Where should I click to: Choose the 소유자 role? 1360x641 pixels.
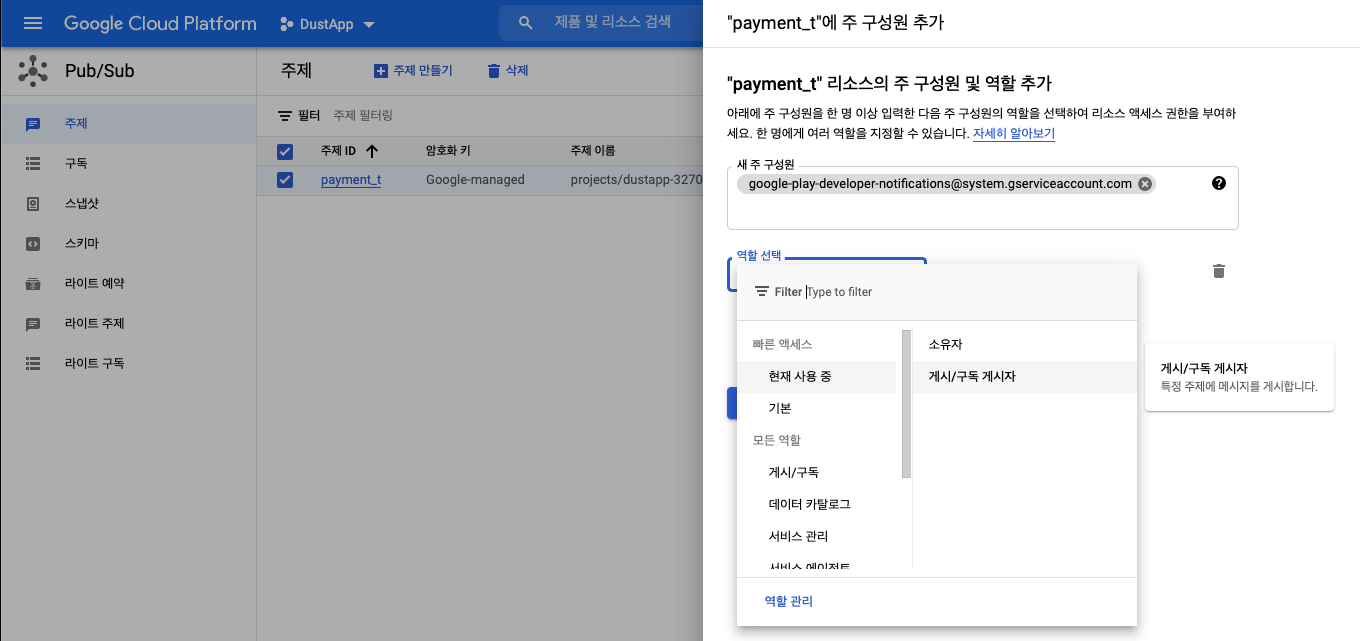click(1025, 344)
